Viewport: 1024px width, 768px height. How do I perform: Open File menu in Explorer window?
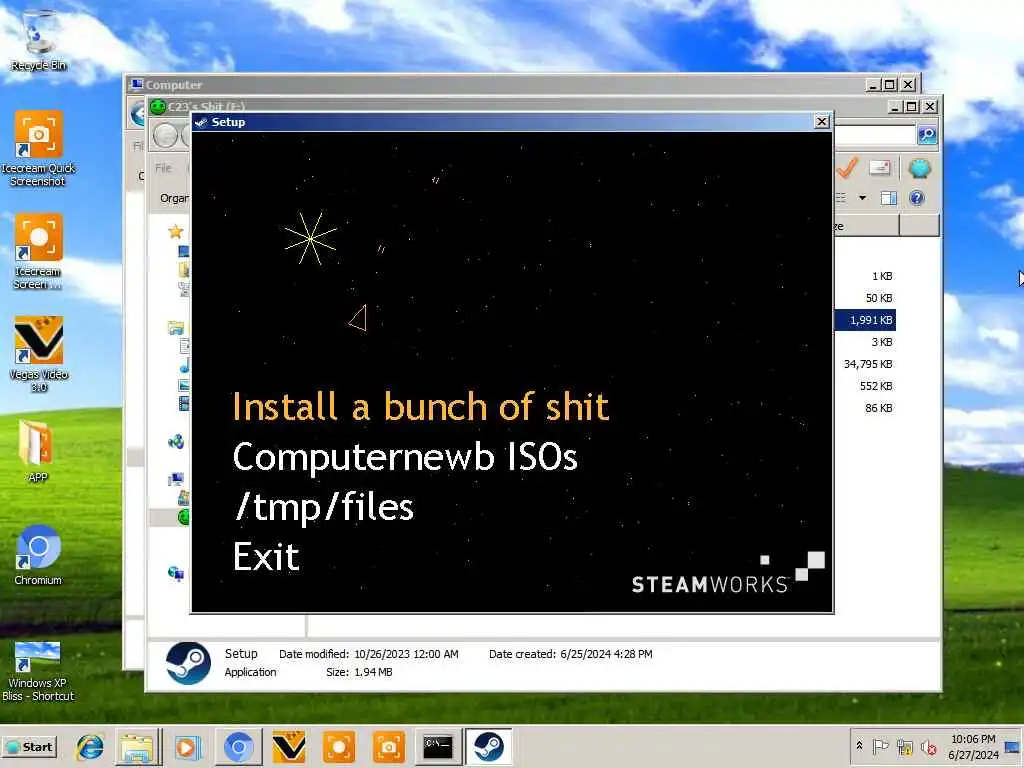(x=163, y=168)
